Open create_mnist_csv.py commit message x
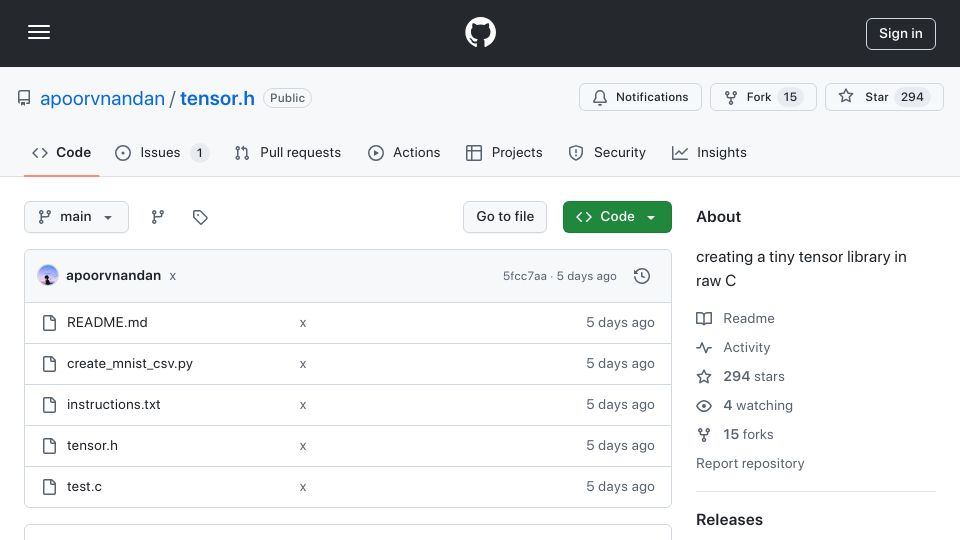 (302, 364)
